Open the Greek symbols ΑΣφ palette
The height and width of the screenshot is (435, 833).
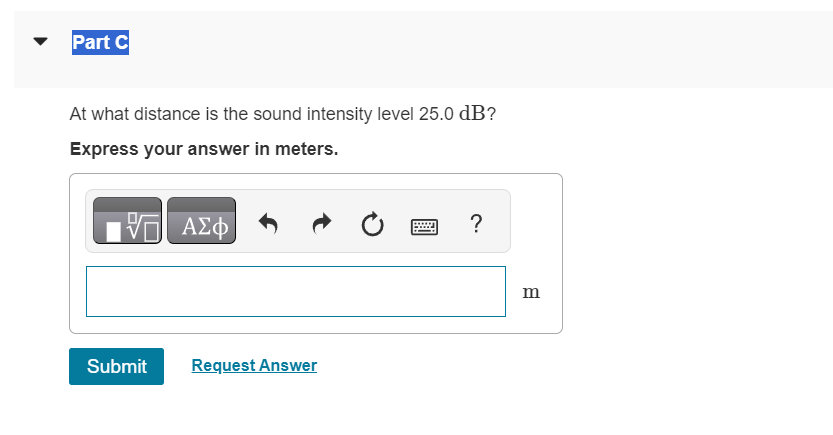(x=202, y=222)
